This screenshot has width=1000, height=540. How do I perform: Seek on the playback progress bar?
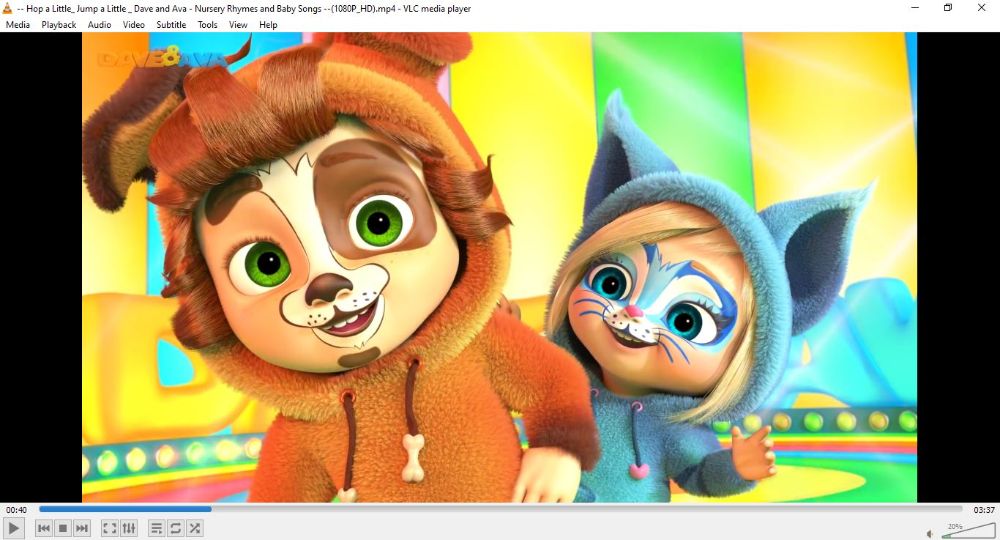click(501, 509)
